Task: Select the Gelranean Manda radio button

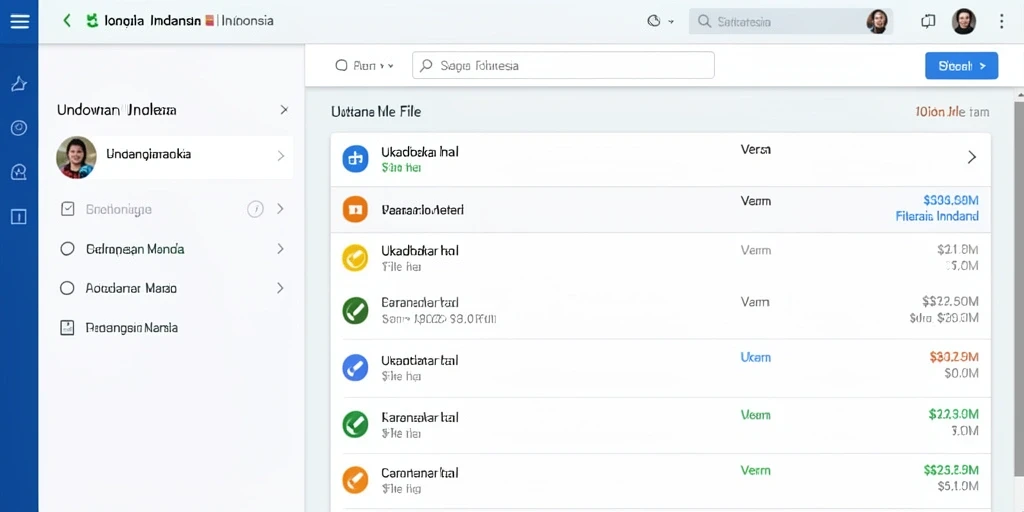Action: pyautogui.click(x=67, y=249)
